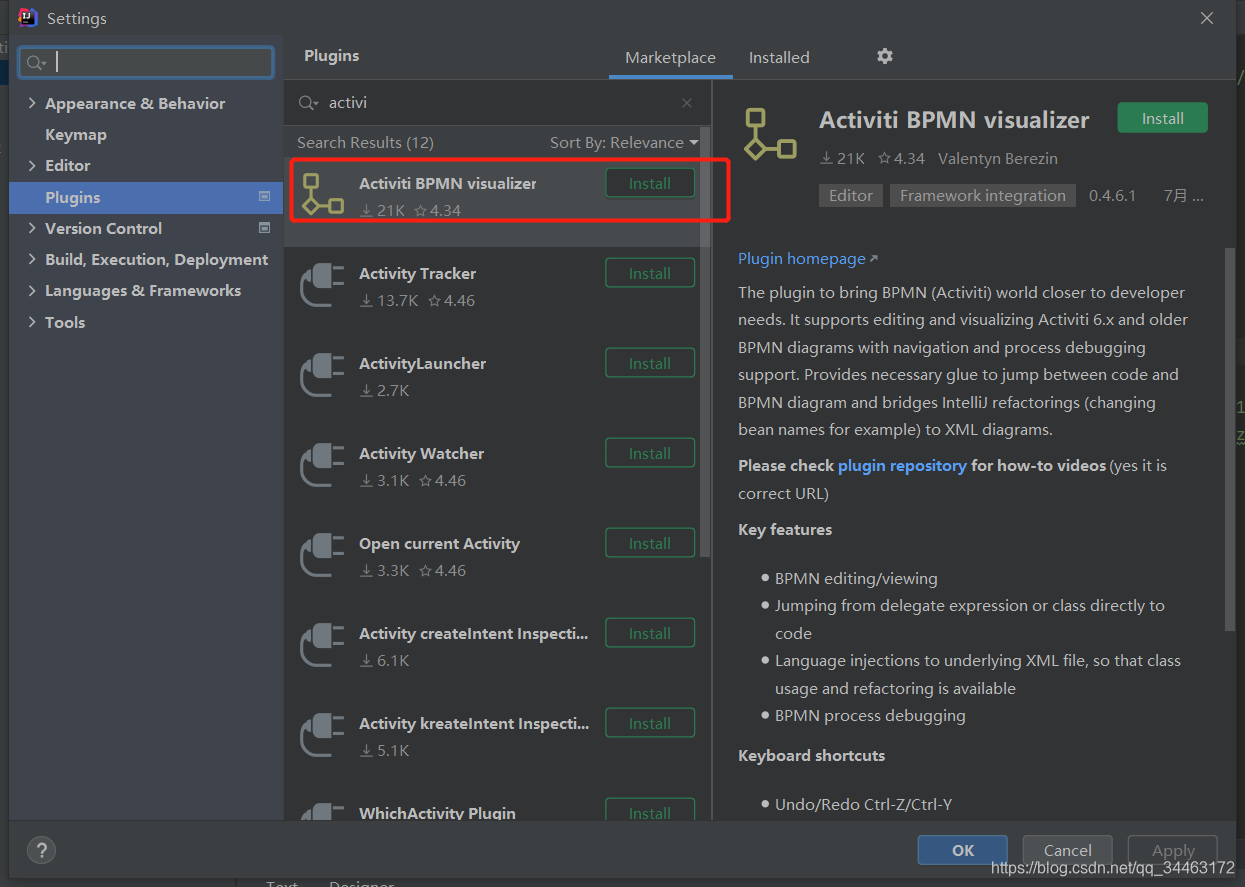The width and height of the screenshot is (1245, 887).
Task: Click the Activity Tracker plug icon
Action: coord(323,284)
